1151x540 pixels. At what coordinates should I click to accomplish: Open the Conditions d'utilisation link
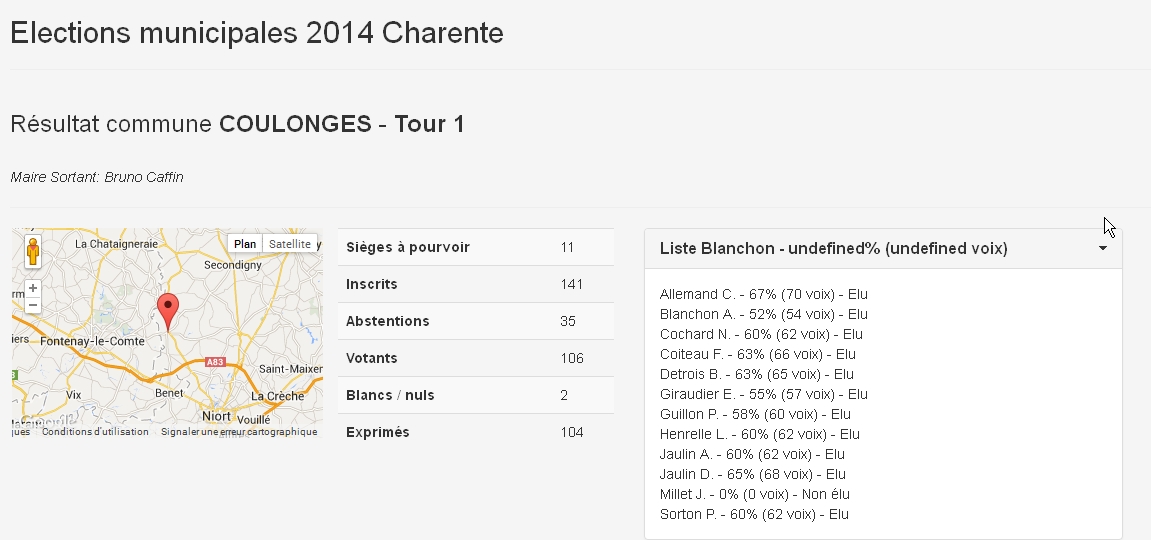pos(95,432)
